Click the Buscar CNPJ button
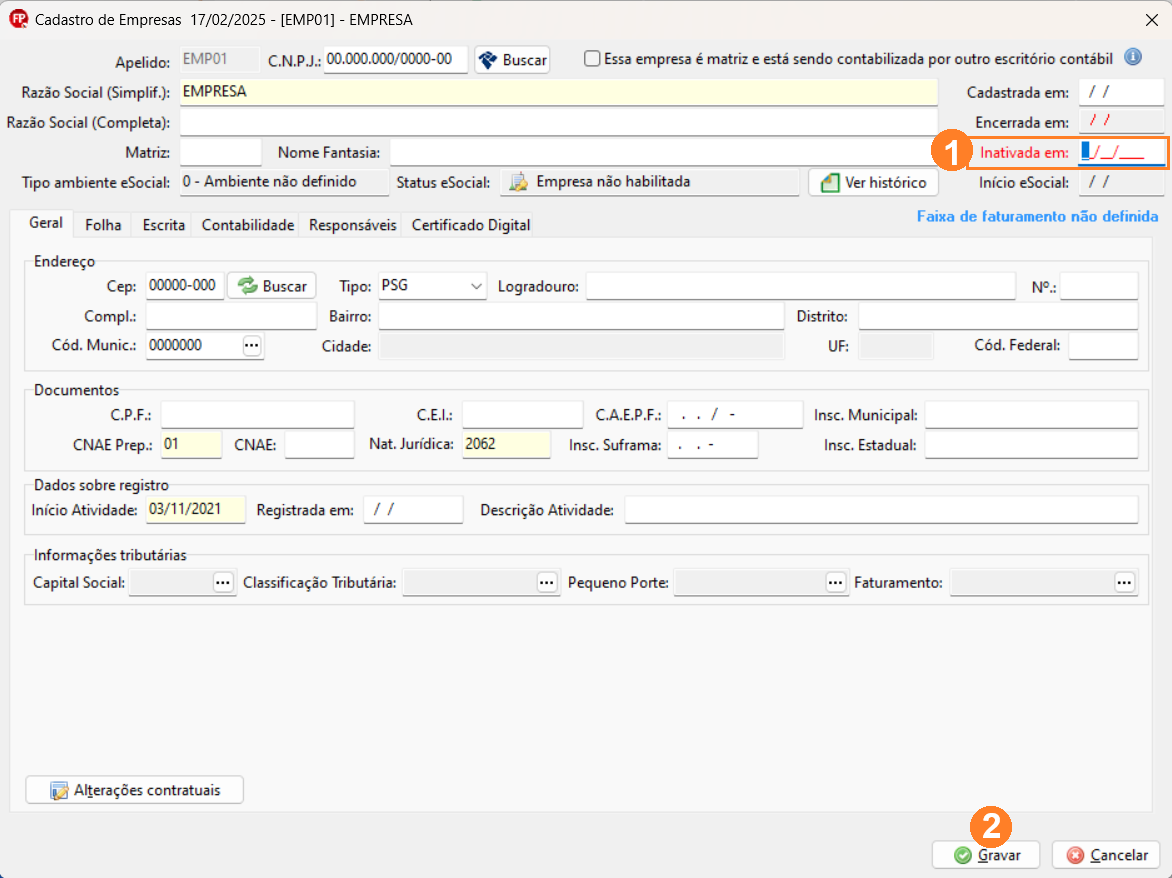Viewport: 1172px width, 878px height. (x=513, y=60)
